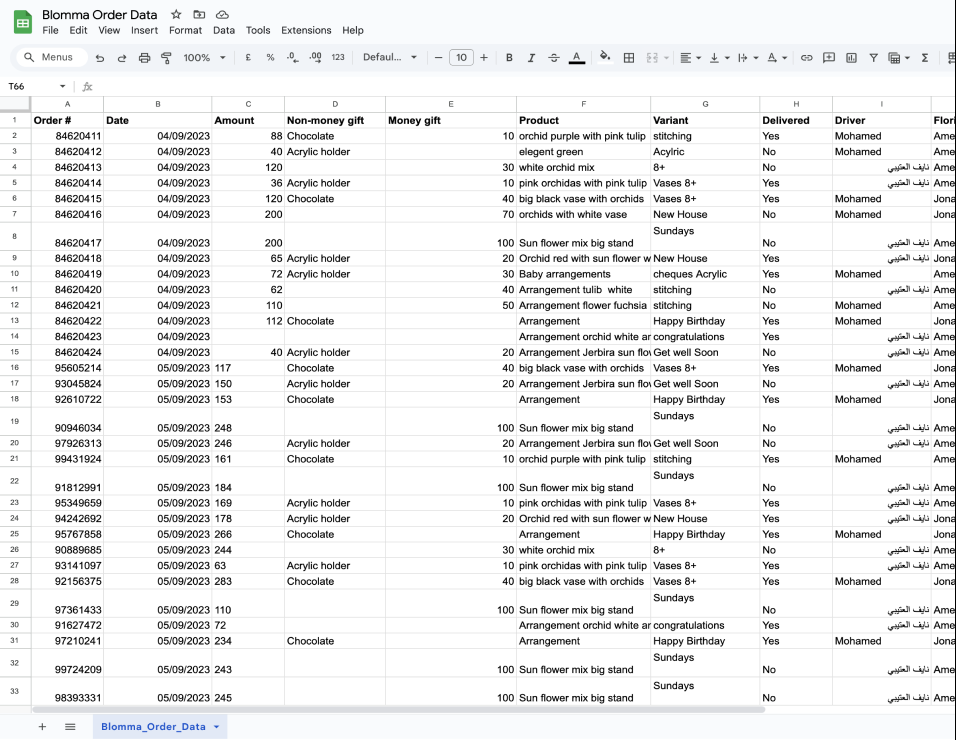The width and height of the screenshot is (956, 740).
Task: Open the fill color picker
Action: pyautogui.click(x=604, y=58)
